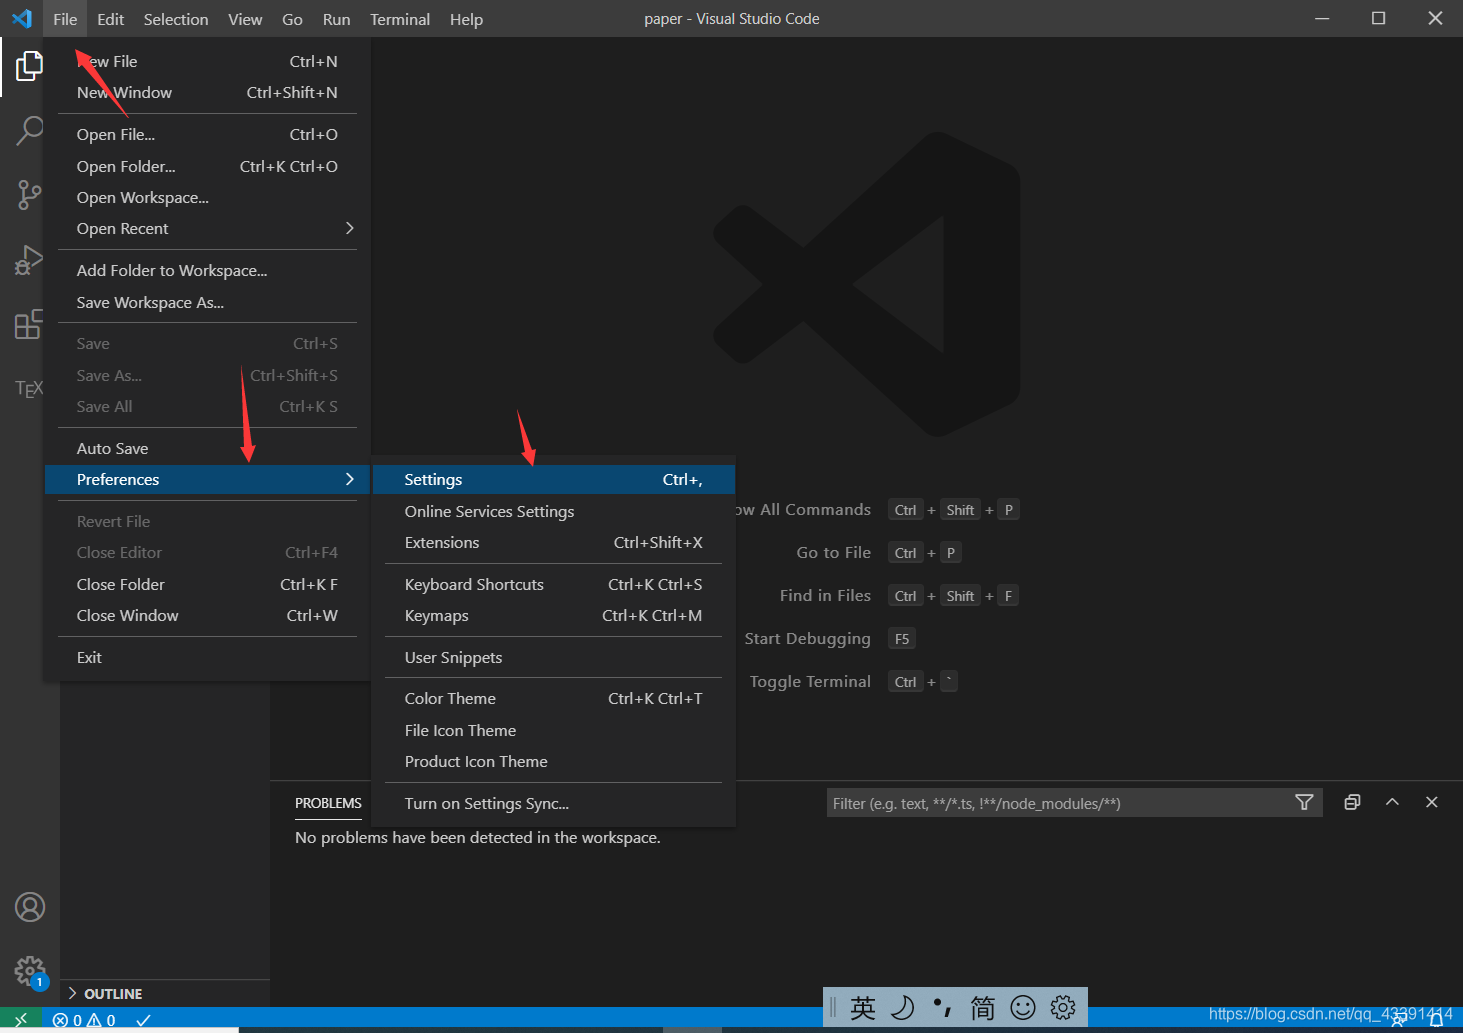Open the Edit menu
This screenshot has height=1033, width=1463.
[x=110, y=19]
